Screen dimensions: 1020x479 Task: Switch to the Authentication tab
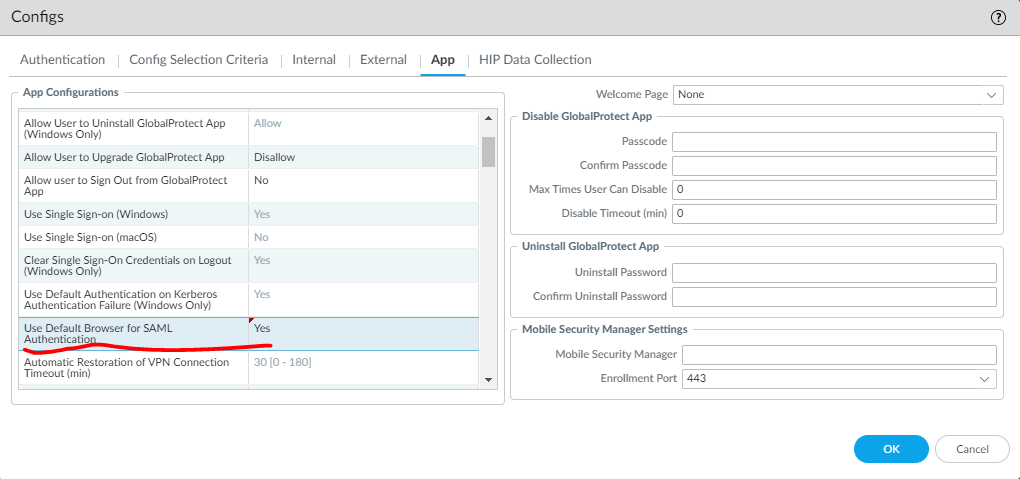click(62, 60)
